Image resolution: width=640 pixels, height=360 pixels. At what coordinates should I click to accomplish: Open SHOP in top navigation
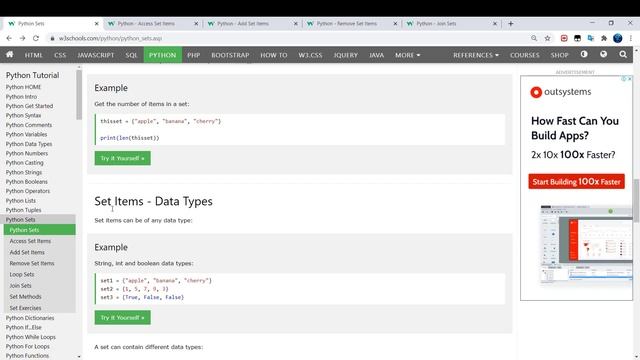(x=559, y=55)
